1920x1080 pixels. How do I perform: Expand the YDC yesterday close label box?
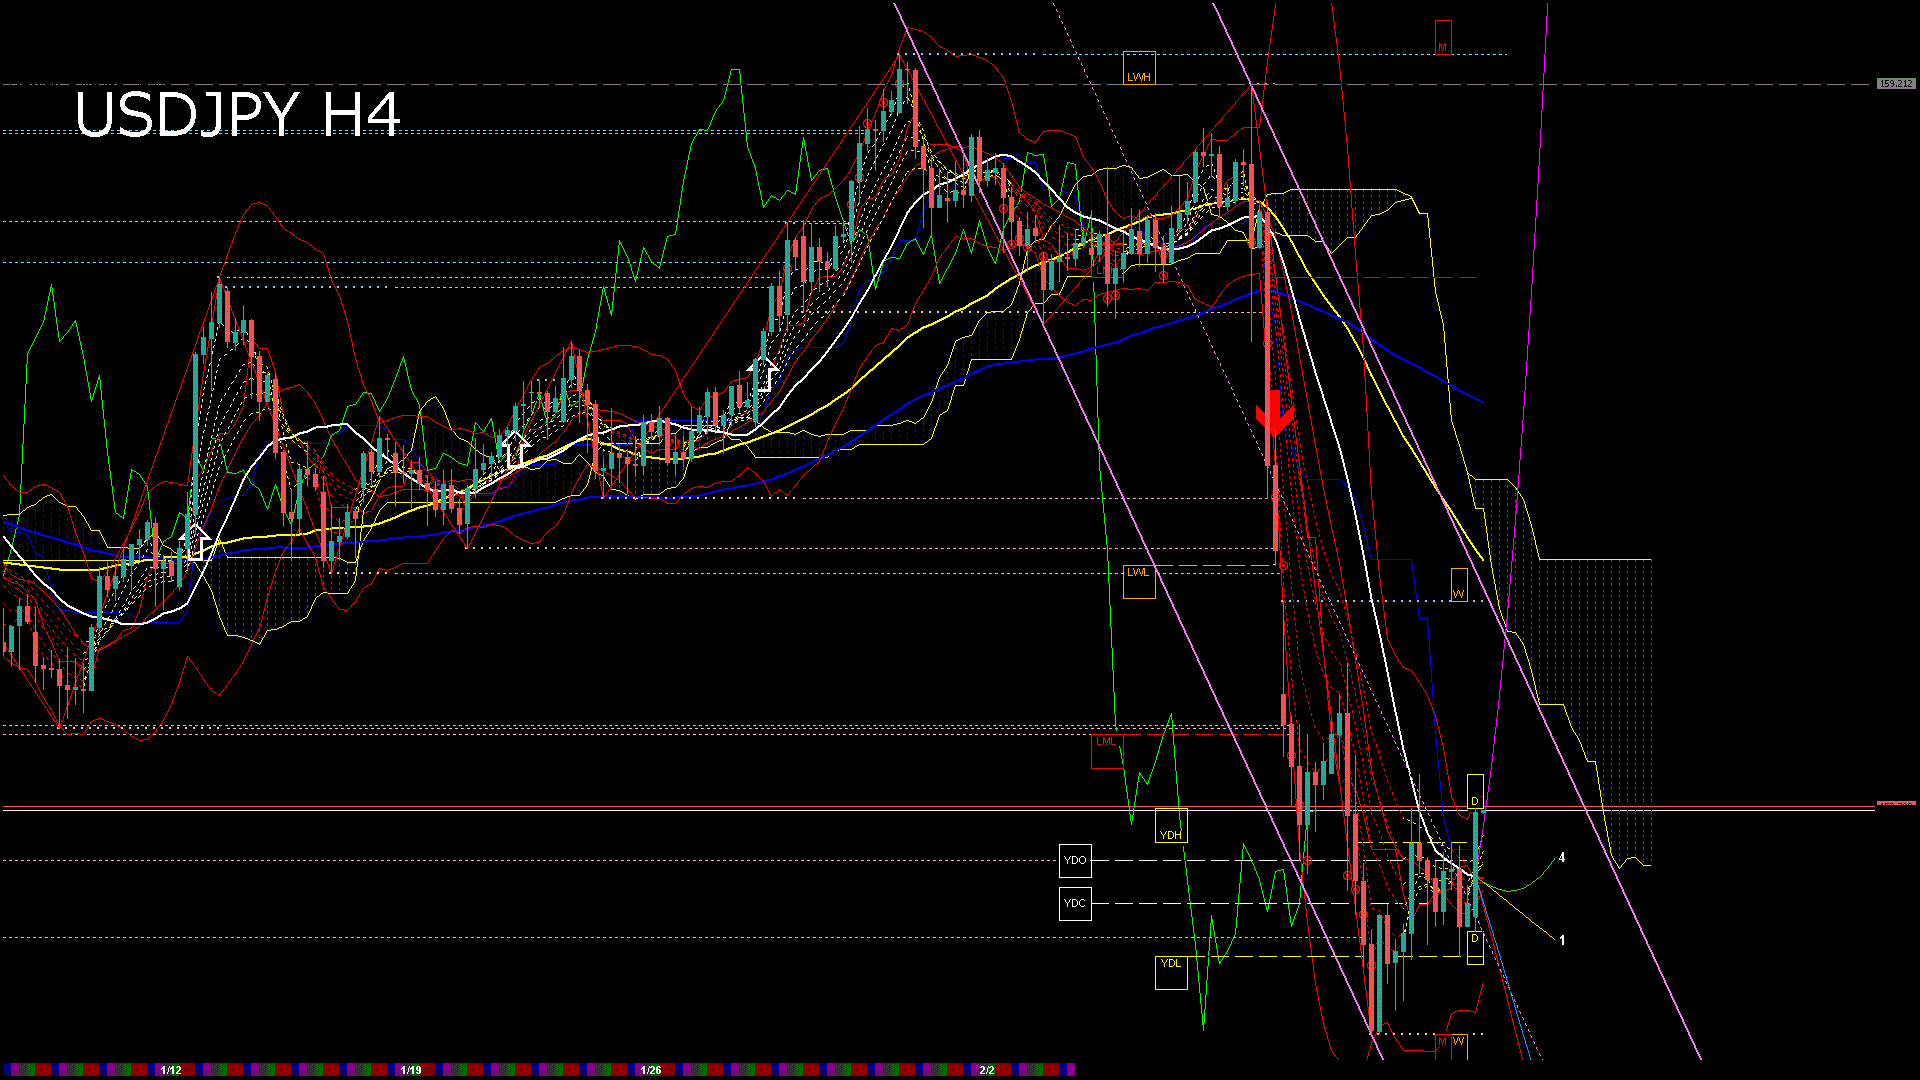click(1075, 902)
